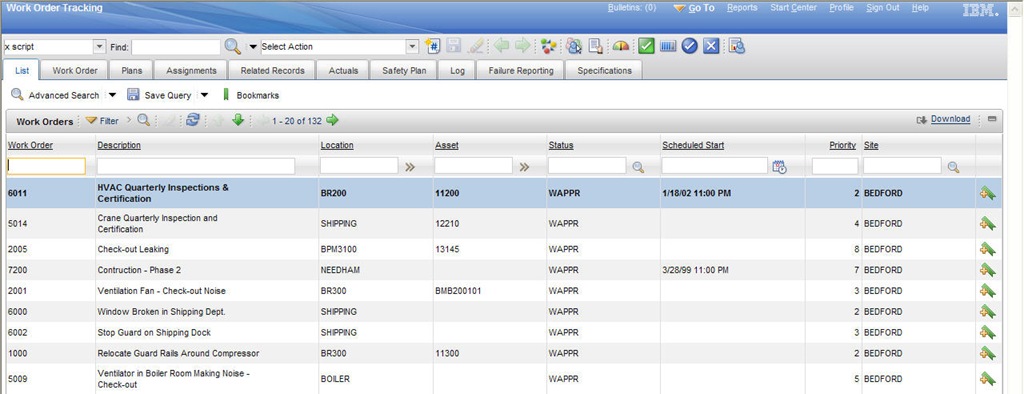1024x394 pixels.
Task: Open the Reports link
Action: 742,8
